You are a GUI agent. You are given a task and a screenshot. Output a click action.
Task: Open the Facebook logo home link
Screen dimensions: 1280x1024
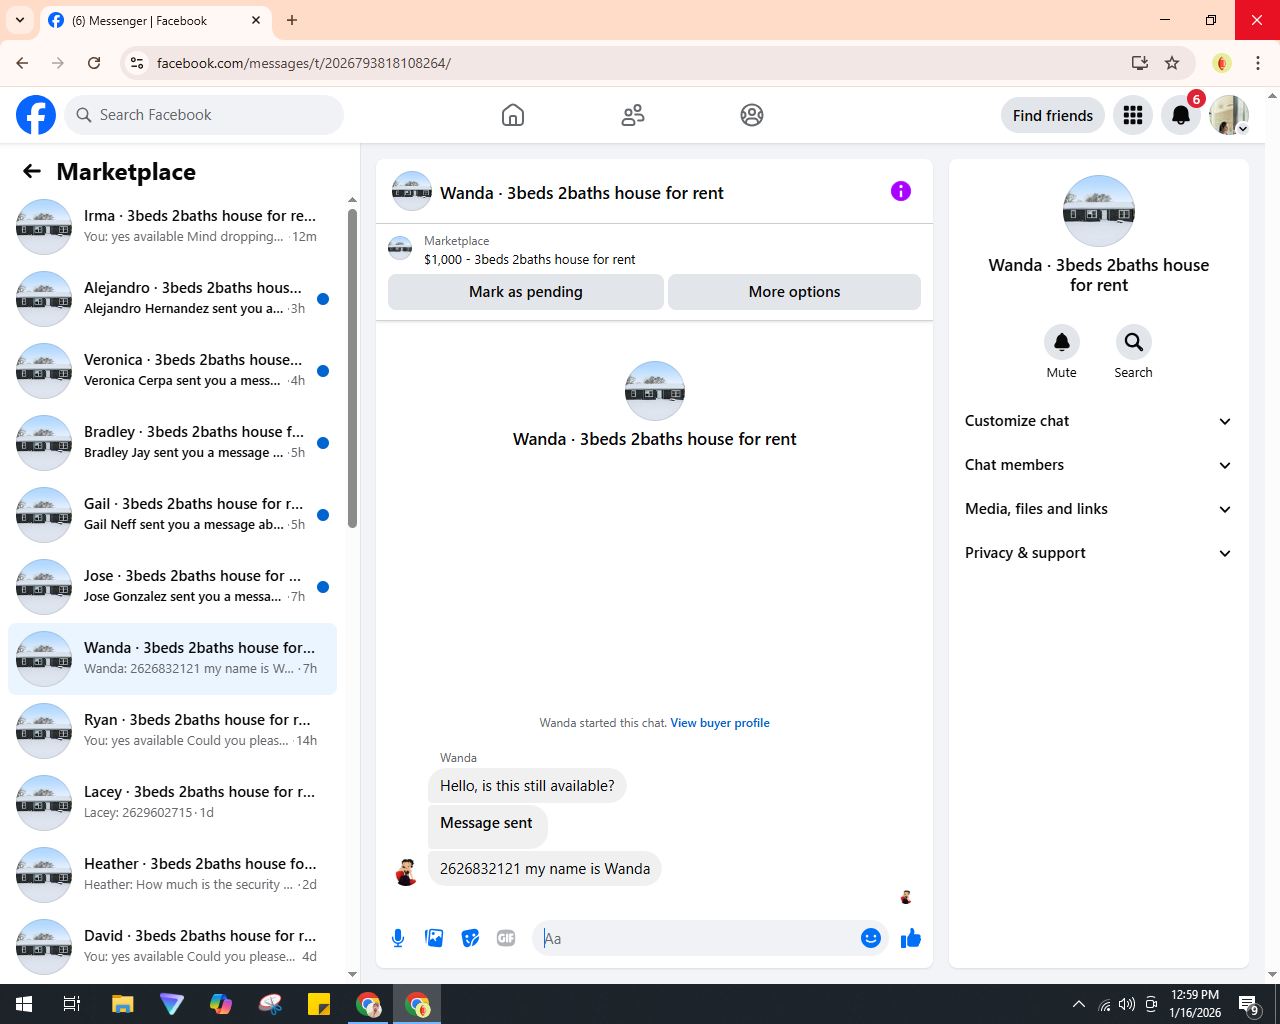tap(36, 115)
